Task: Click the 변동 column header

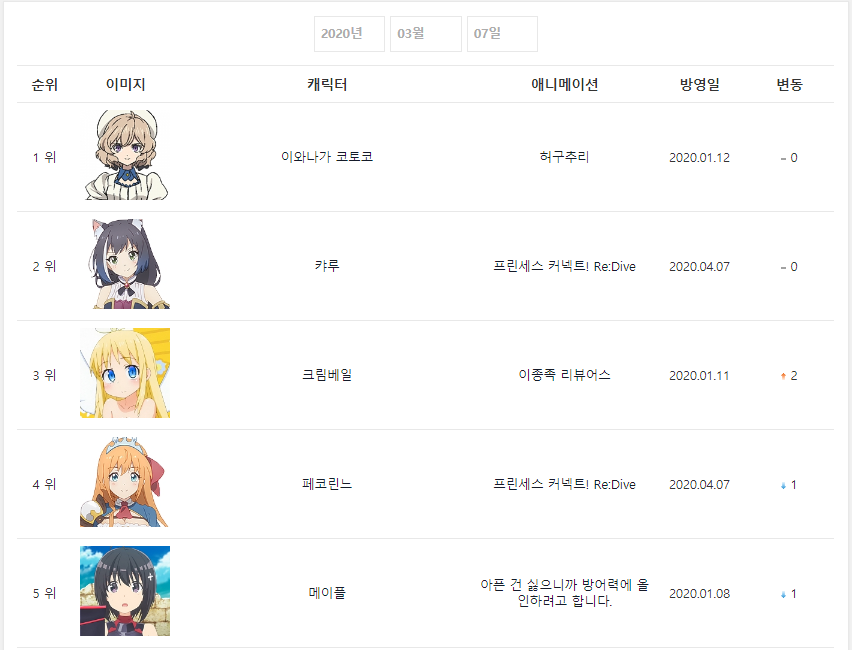Action: click(789, 84)
